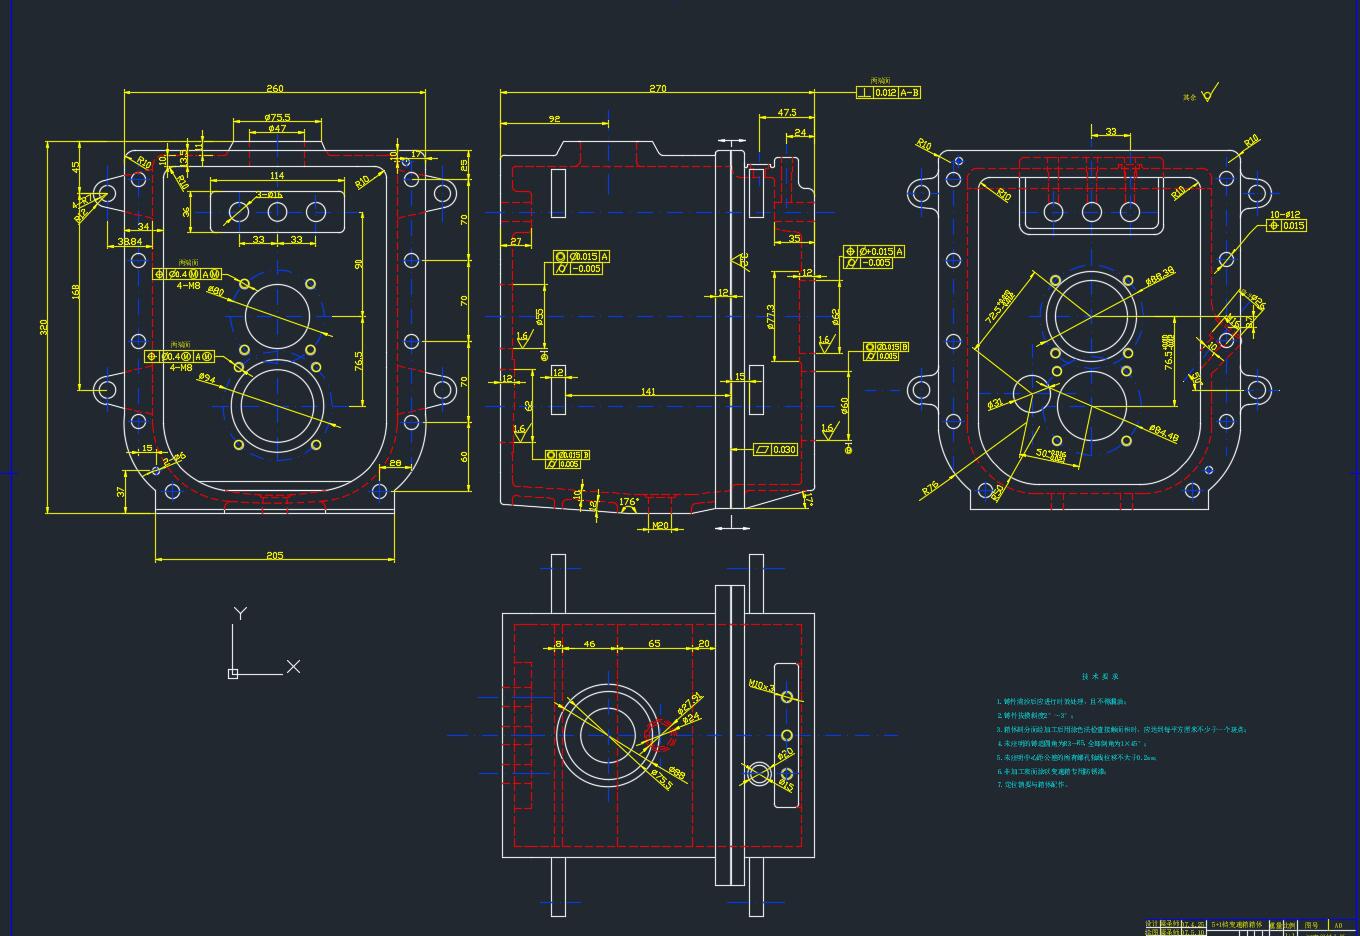Screen dimensions: 1360x936
Task: Click the ø27.91 diameter dimension
Action: click(x=690, y=703)
